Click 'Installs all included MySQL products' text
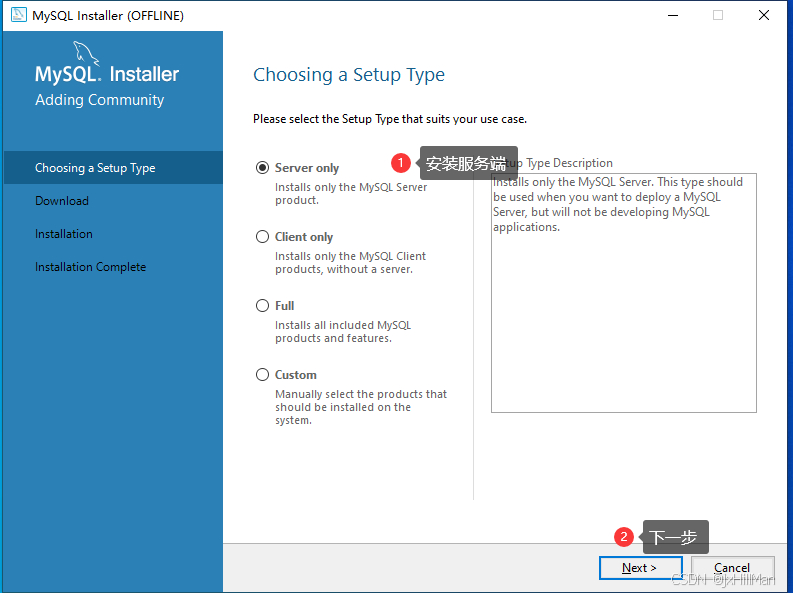793x593 pixels. point(343,332)
